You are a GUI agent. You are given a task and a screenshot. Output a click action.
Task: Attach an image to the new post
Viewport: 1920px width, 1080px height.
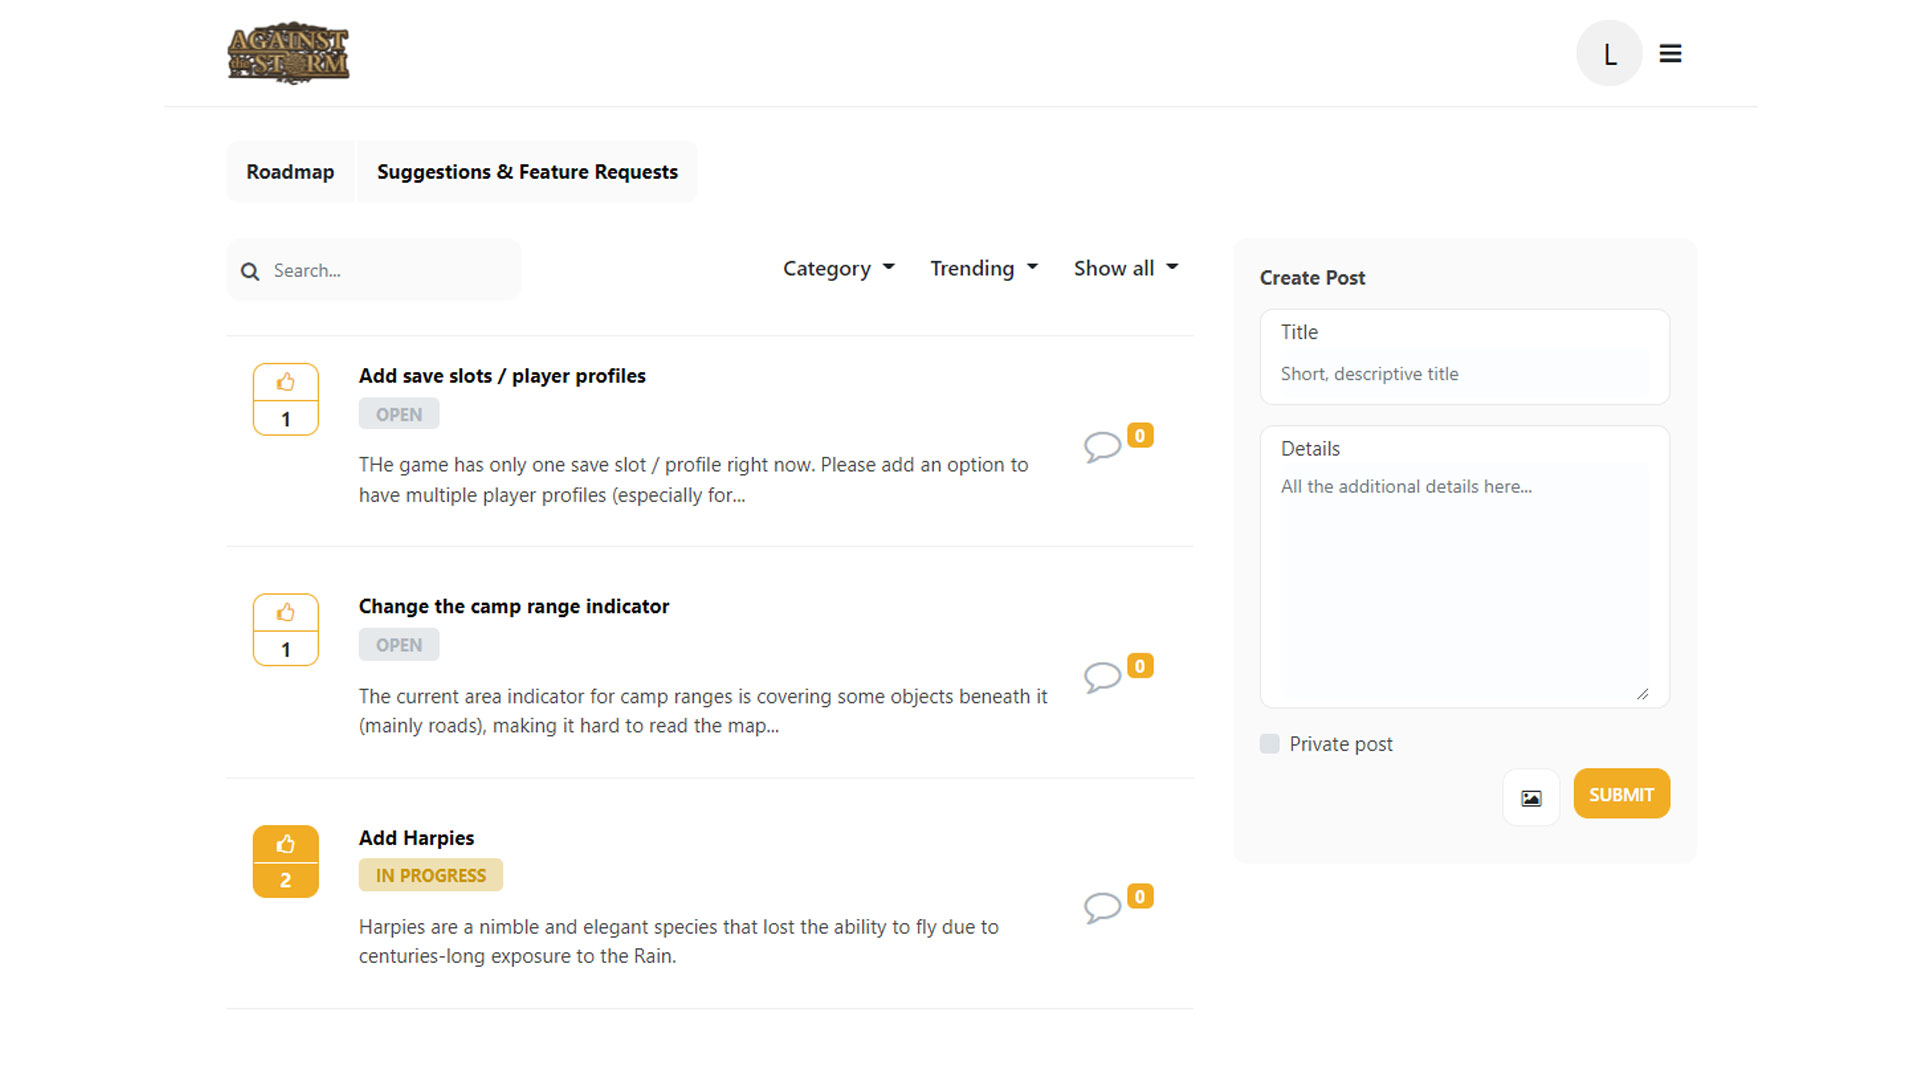(1531, 798)
